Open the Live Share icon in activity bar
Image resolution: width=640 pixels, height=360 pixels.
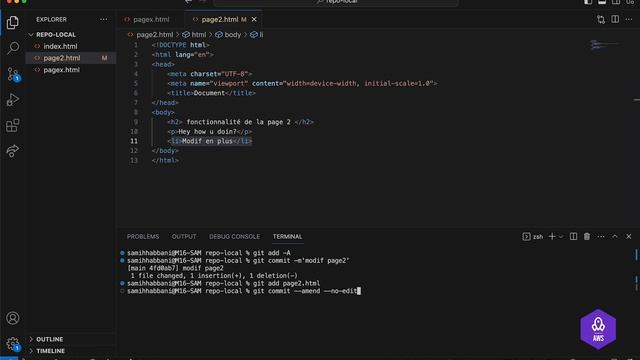13,151
